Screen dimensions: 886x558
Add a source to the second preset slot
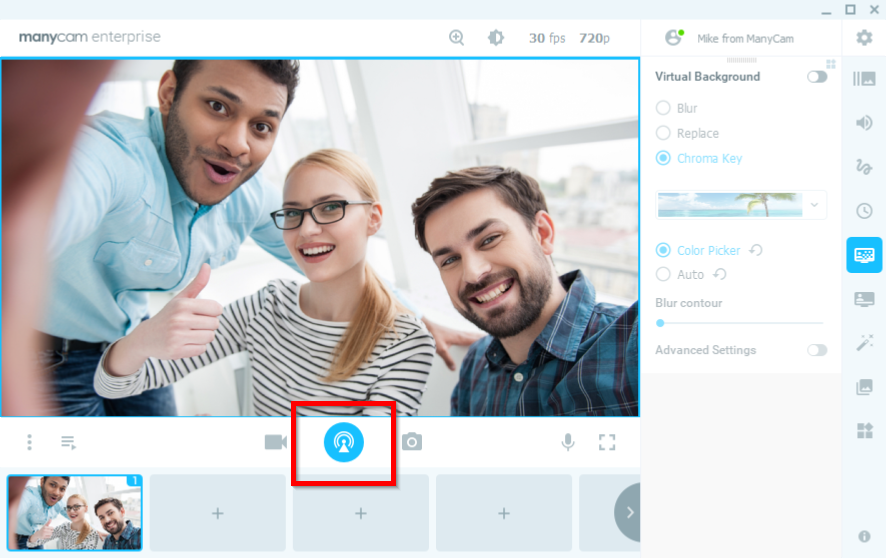coord(218,513)
